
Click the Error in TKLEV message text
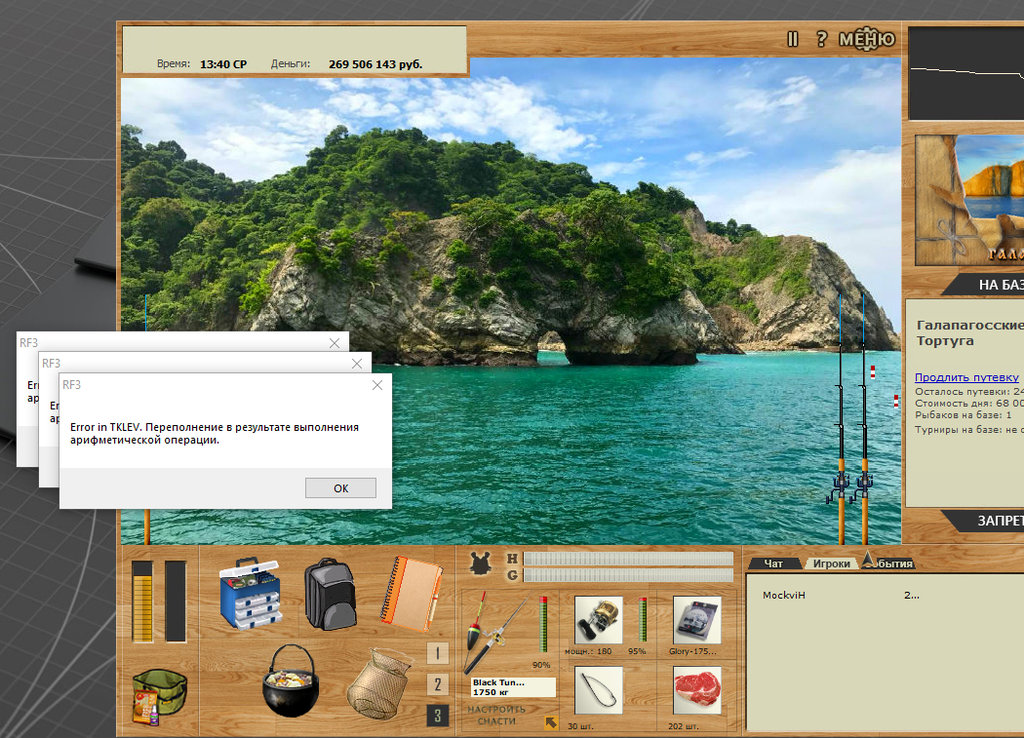[214, 433]
